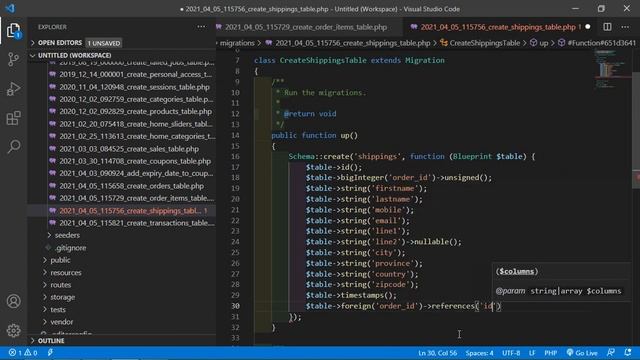
Task: Open 2020_12_02_092759_create_categories_table file
Action: (136, 99)
